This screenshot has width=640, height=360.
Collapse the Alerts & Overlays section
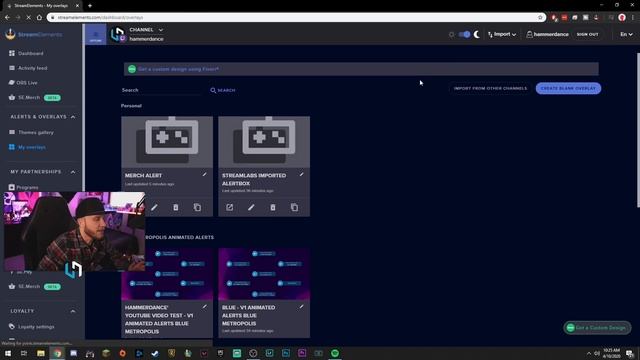tap(73, 117)
